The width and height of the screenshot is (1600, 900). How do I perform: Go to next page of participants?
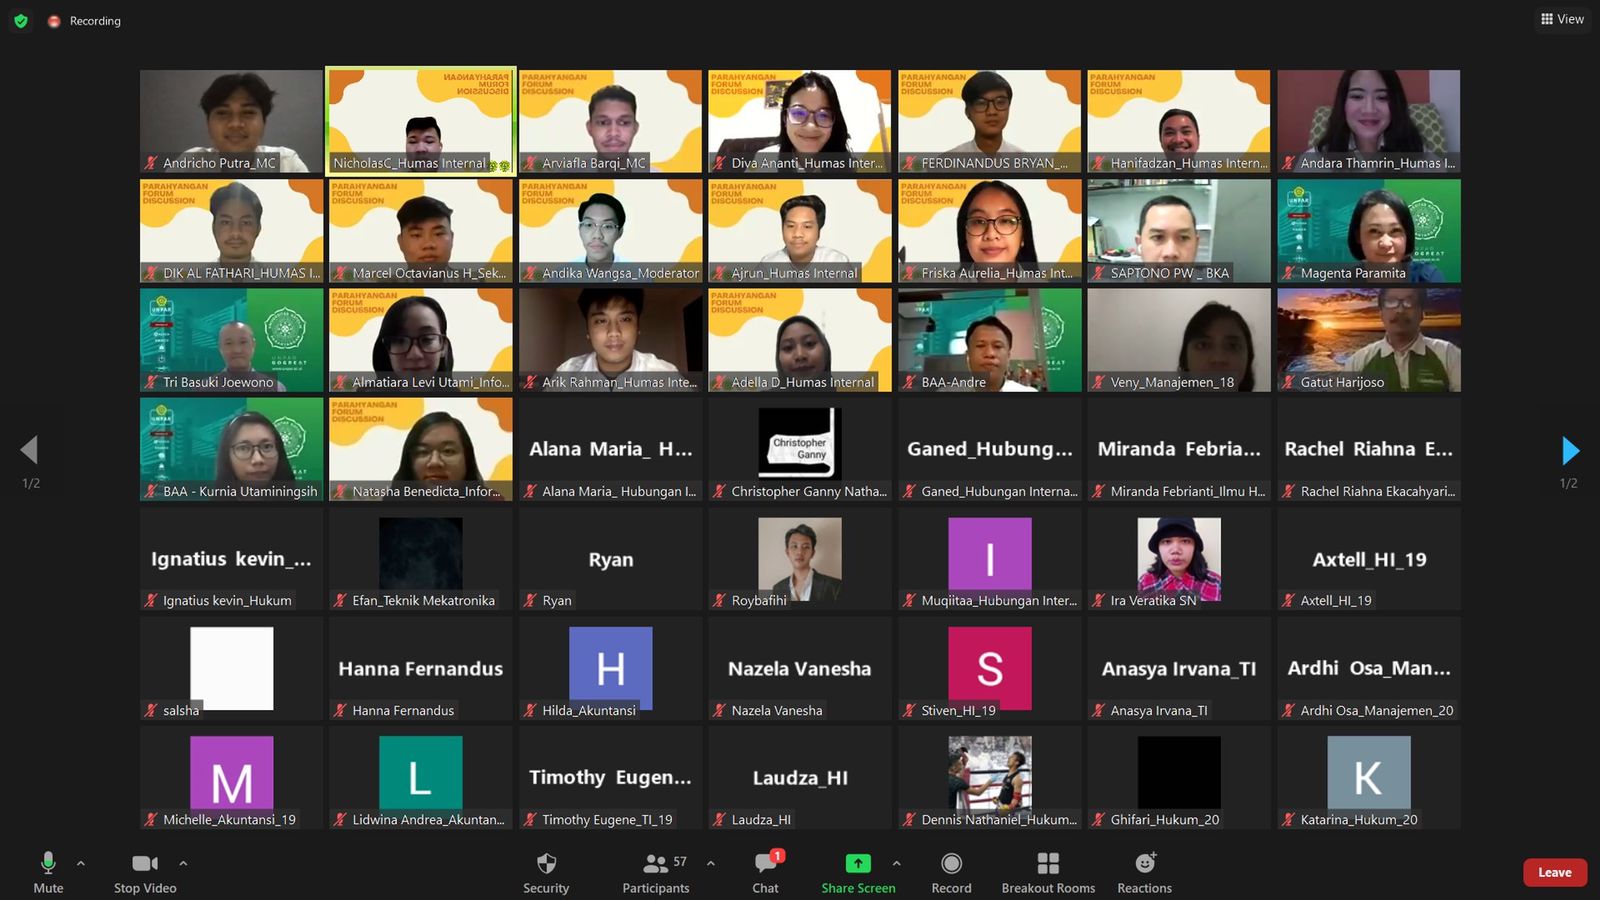(1570, 451)
